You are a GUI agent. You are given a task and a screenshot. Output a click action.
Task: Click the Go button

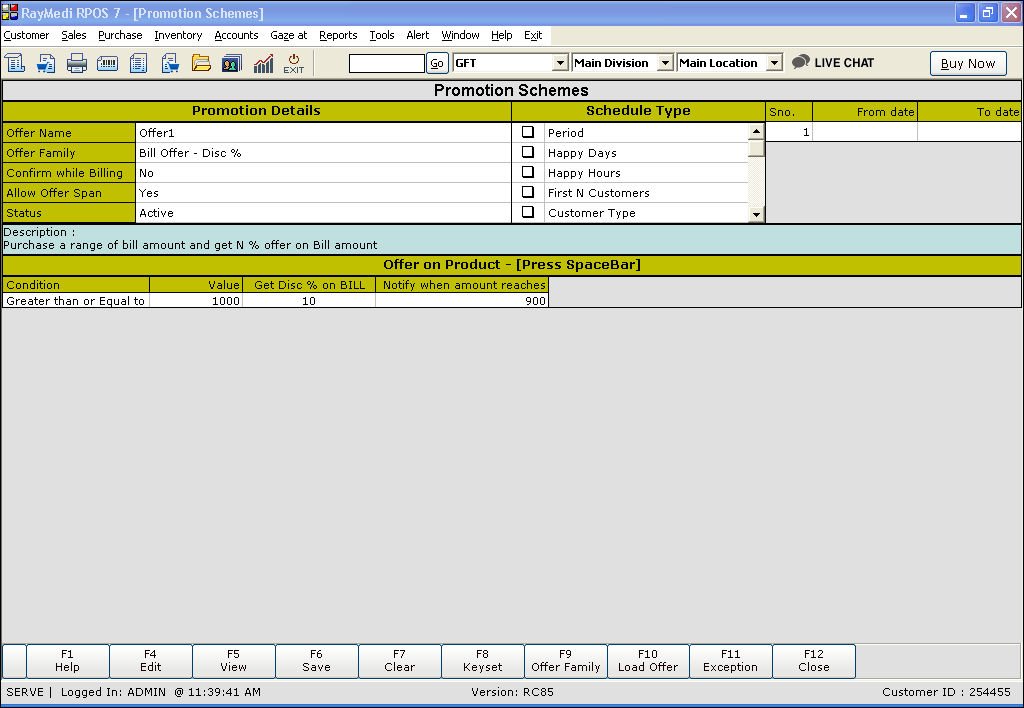[437, 63]
